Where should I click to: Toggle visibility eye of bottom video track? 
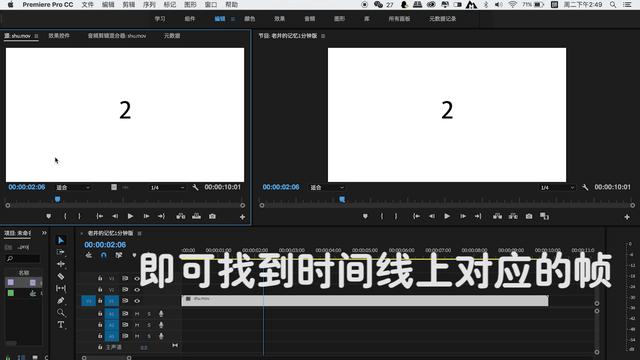coord(137,301)
